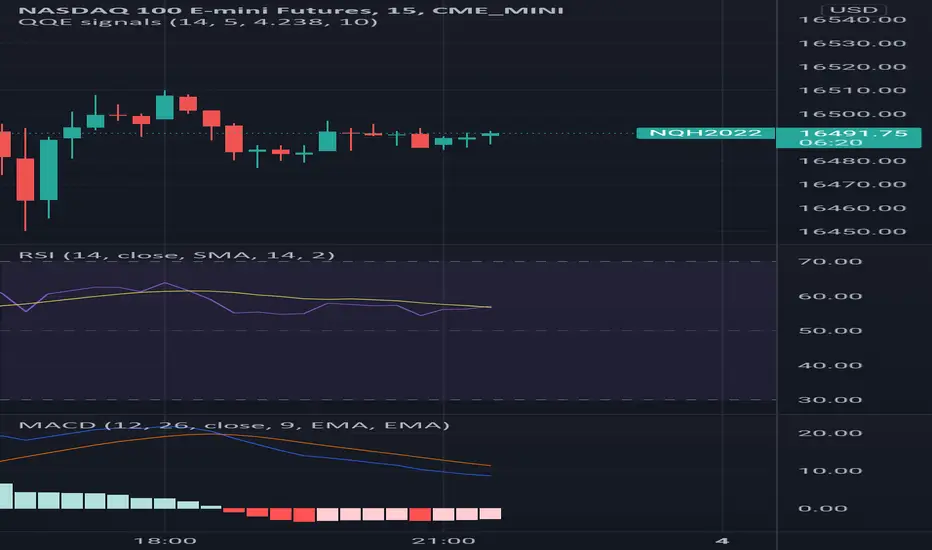Click the NASDAQ 100 E-mini Futures chart title
932x550 pixels.
pos(291,10)
